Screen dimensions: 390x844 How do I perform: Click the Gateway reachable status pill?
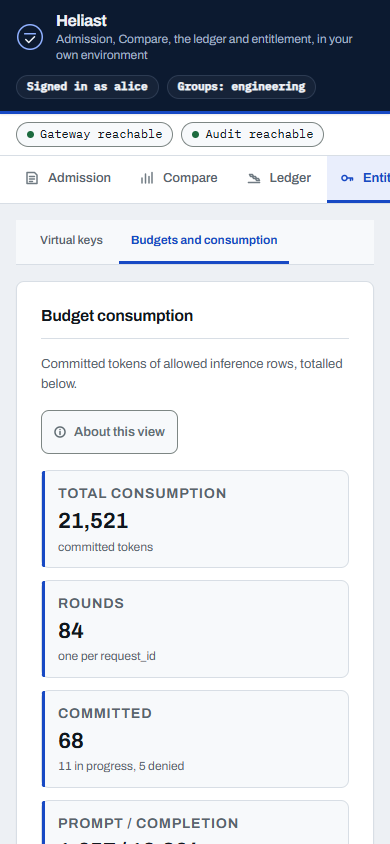(94, 135)
